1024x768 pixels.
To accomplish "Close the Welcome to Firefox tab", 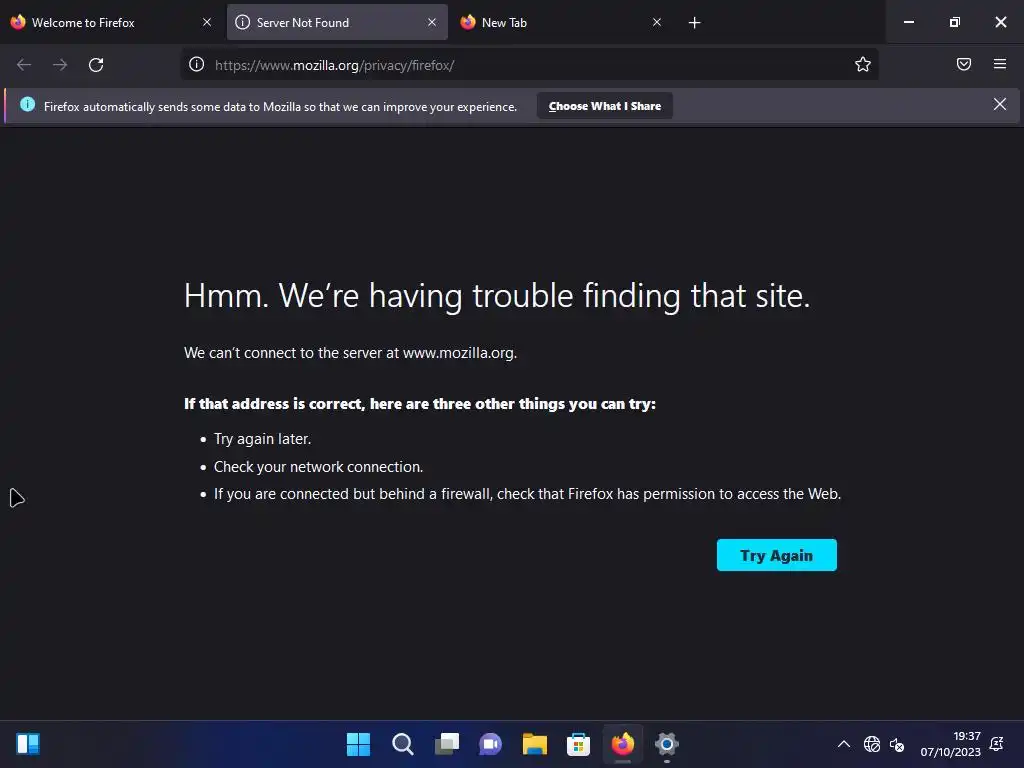I will coord(207,22).
